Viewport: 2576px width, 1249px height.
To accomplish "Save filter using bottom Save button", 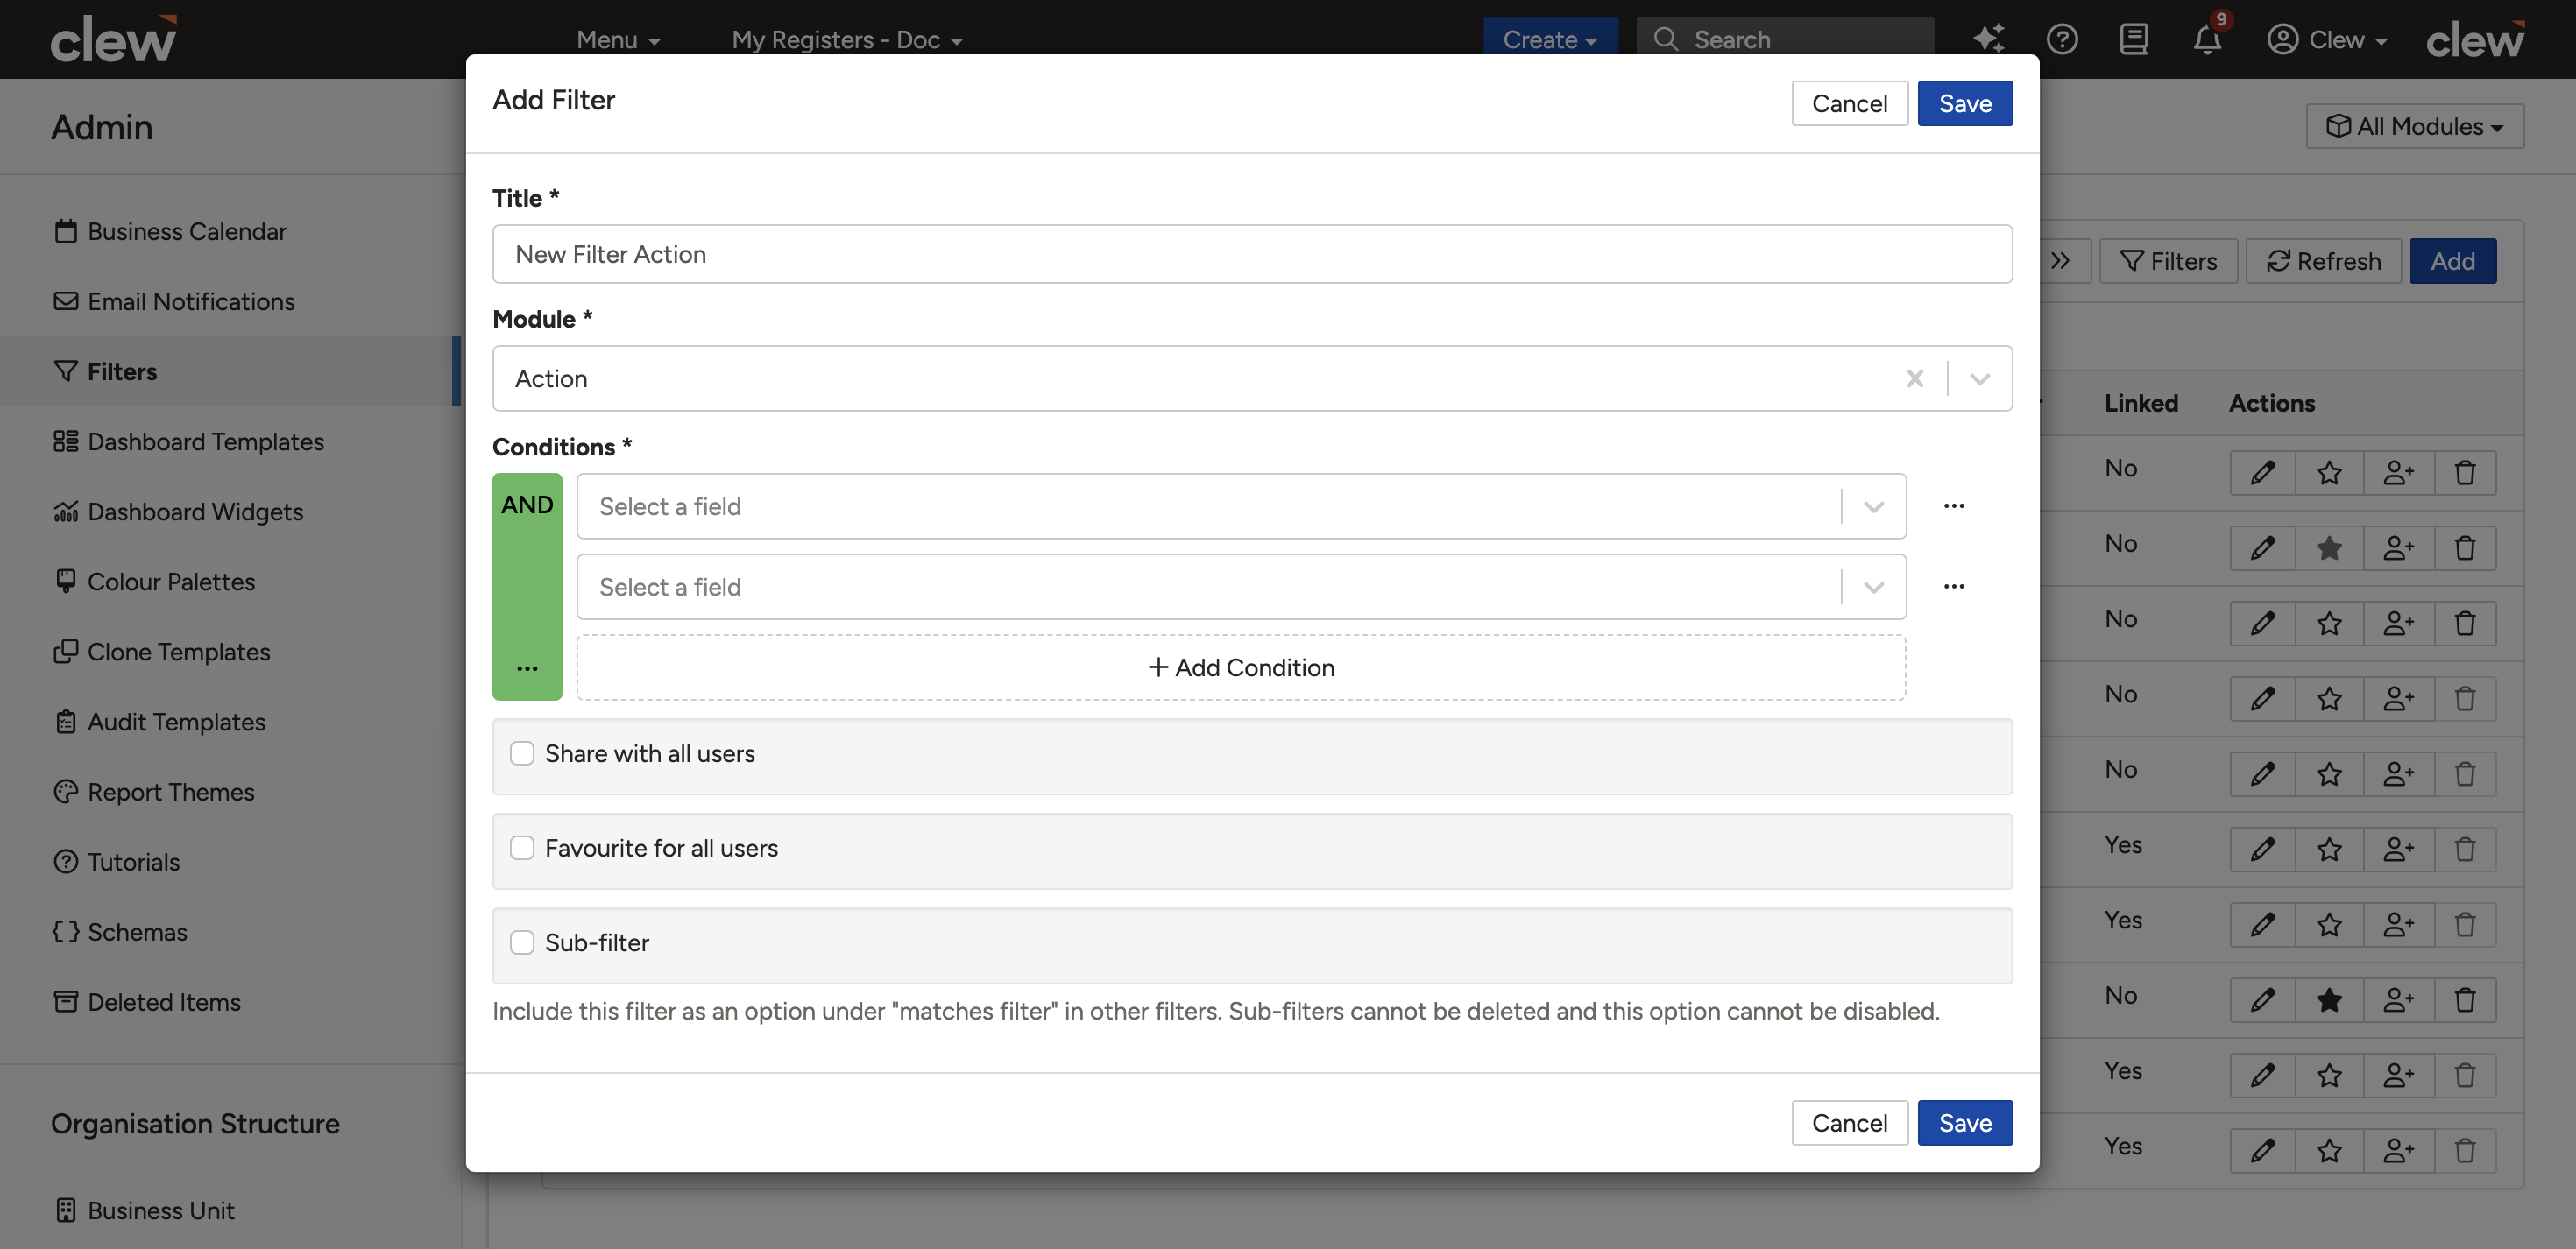I will tap(1964, 1123).
